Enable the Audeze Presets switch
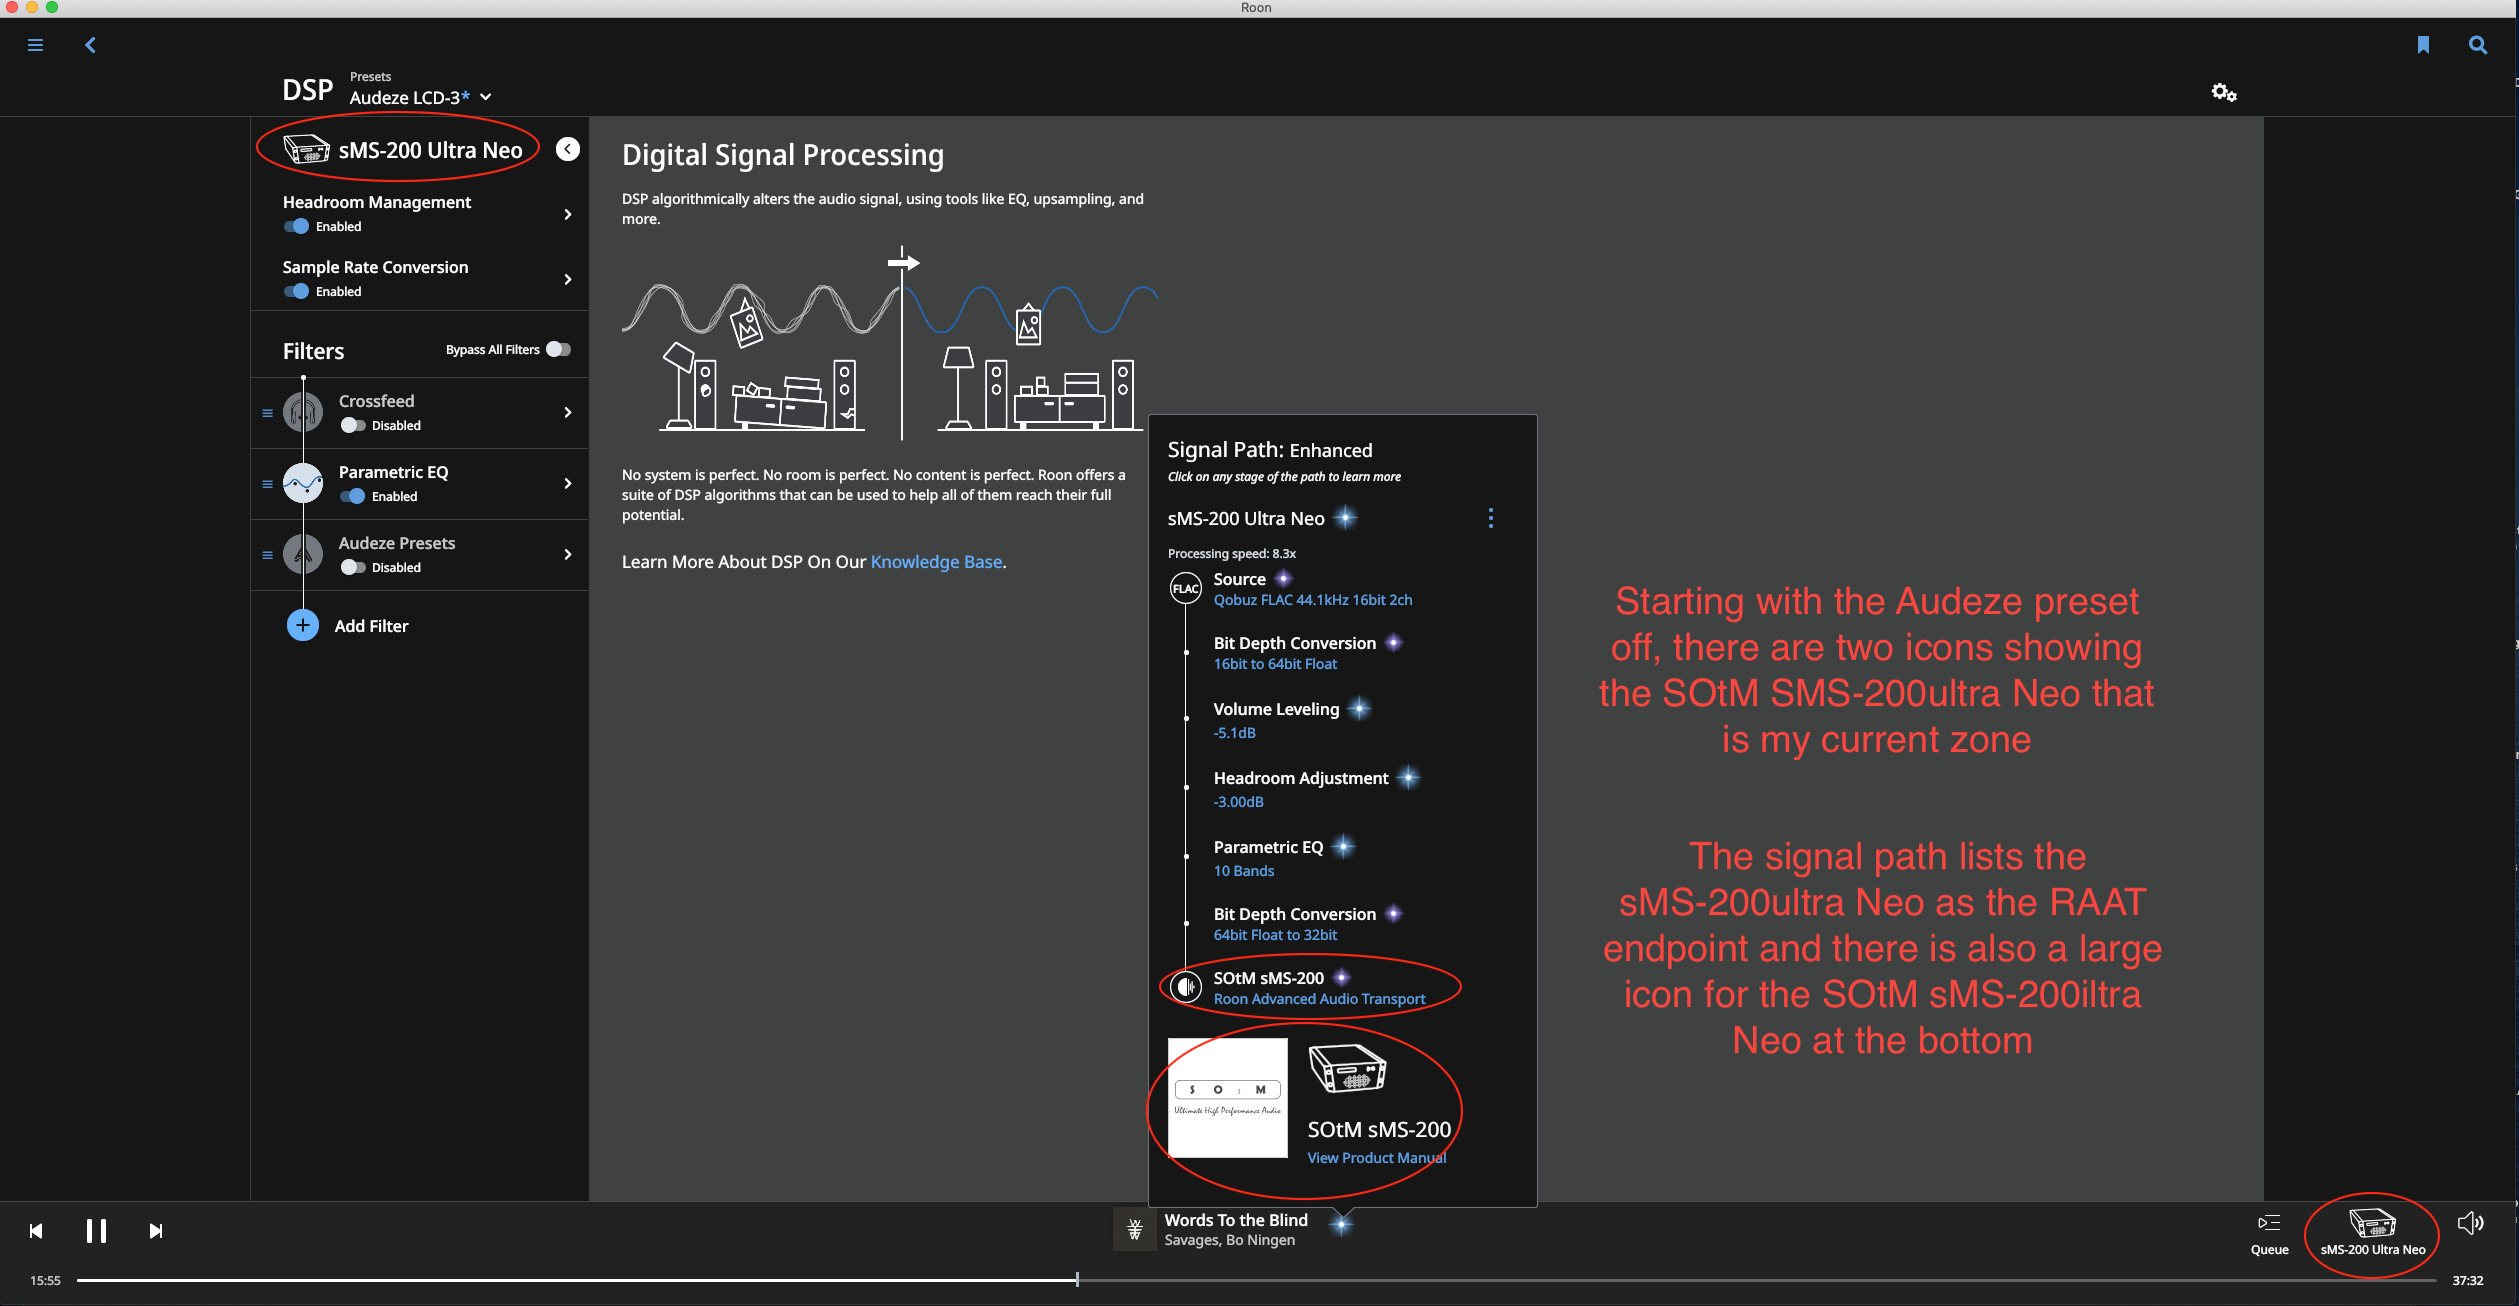Viewport: 2519px width, 1306px height. [352, 567]
